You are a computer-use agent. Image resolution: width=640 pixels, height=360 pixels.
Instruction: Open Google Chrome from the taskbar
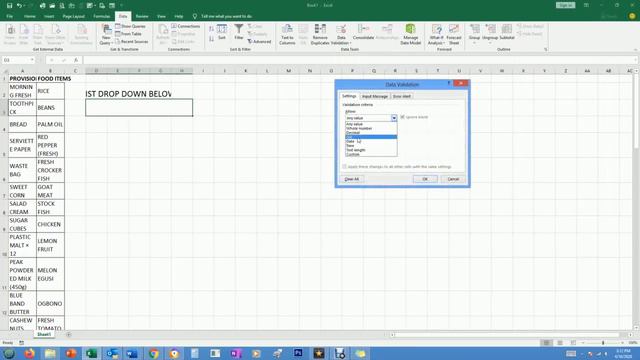click(153, 353)
